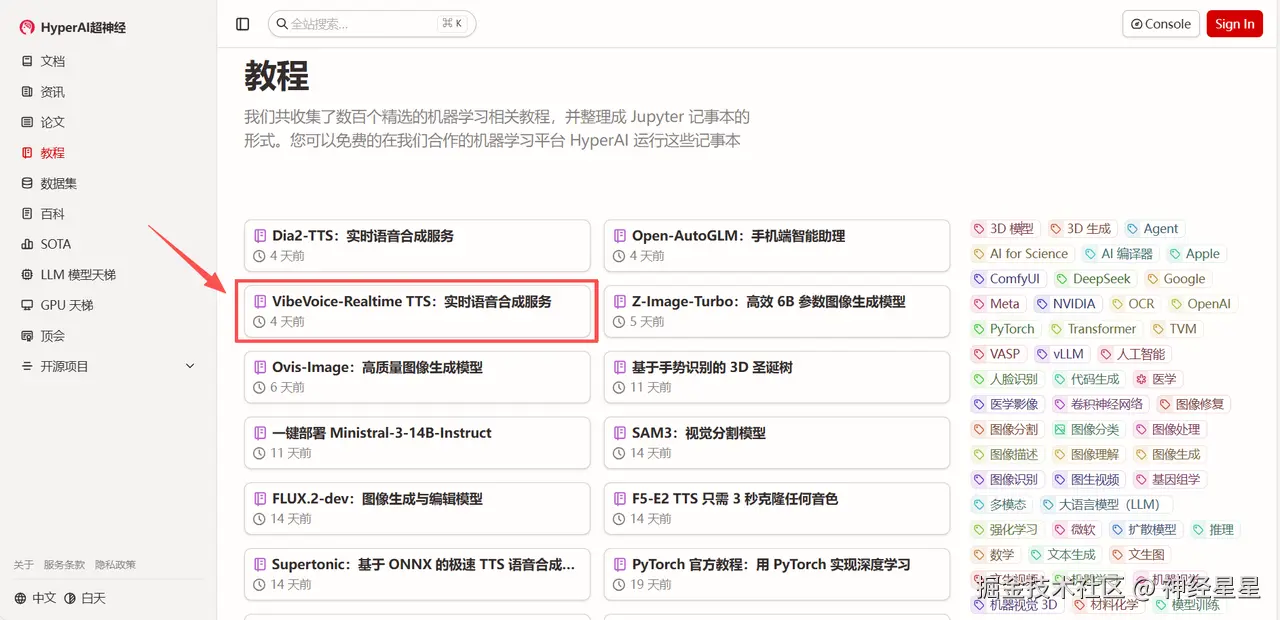Toggle the sidebar panel icon
Viewport: 1280px width, 620px height.
point(243,24)
